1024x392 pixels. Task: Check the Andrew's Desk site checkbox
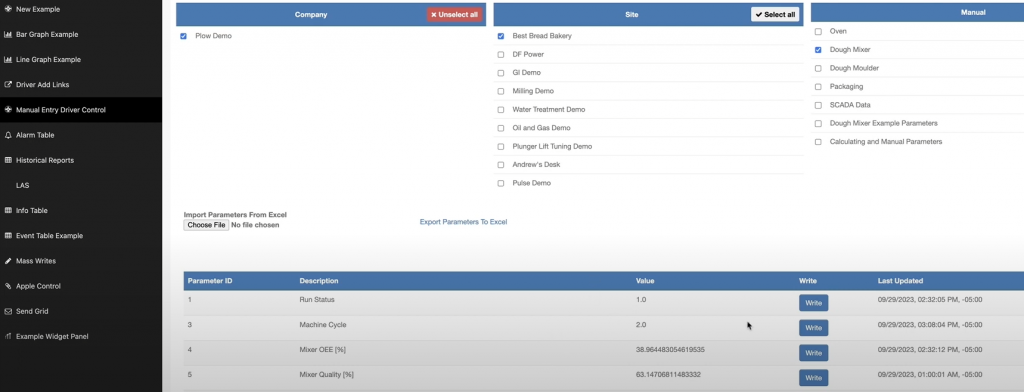pyautogui.click(x=501, y=165)
